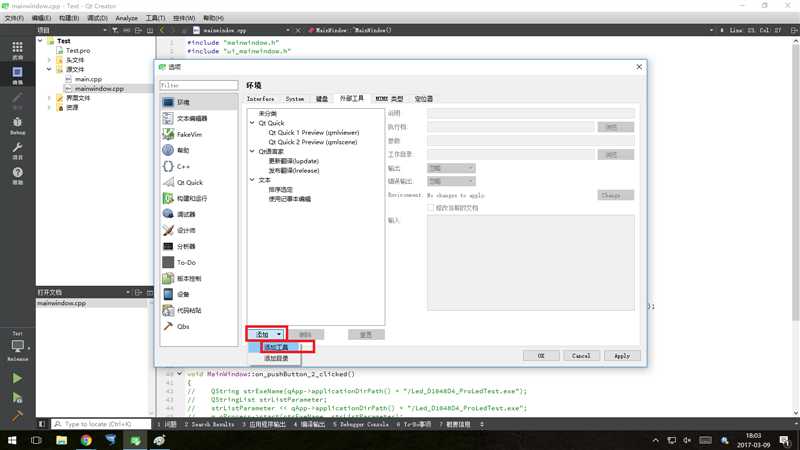Screen dimensions: 800x450
Task: Expand the 头文件 folder in project tree
Action: pos(49,60)
